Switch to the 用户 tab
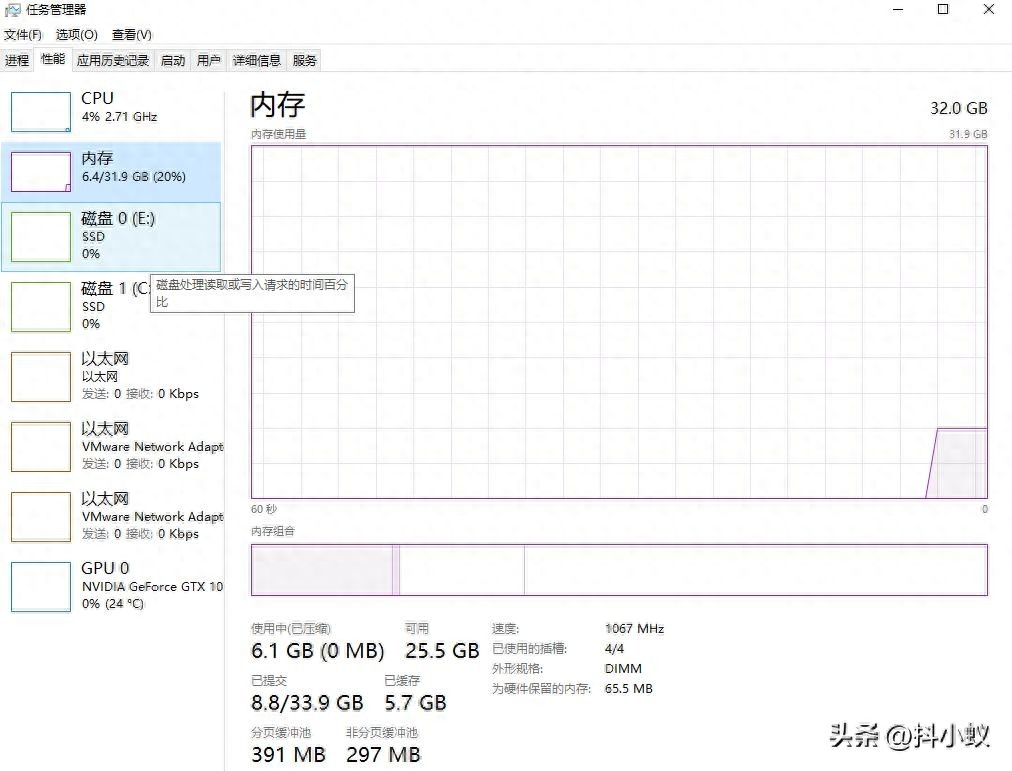 [209, 61]
